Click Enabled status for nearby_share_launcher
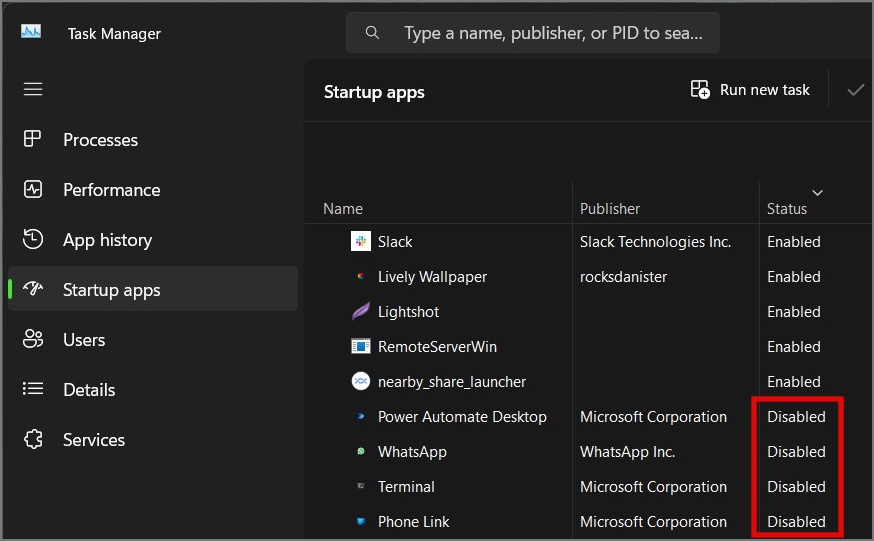Viewport: 874px width, 541px height. tap(794, 382)
